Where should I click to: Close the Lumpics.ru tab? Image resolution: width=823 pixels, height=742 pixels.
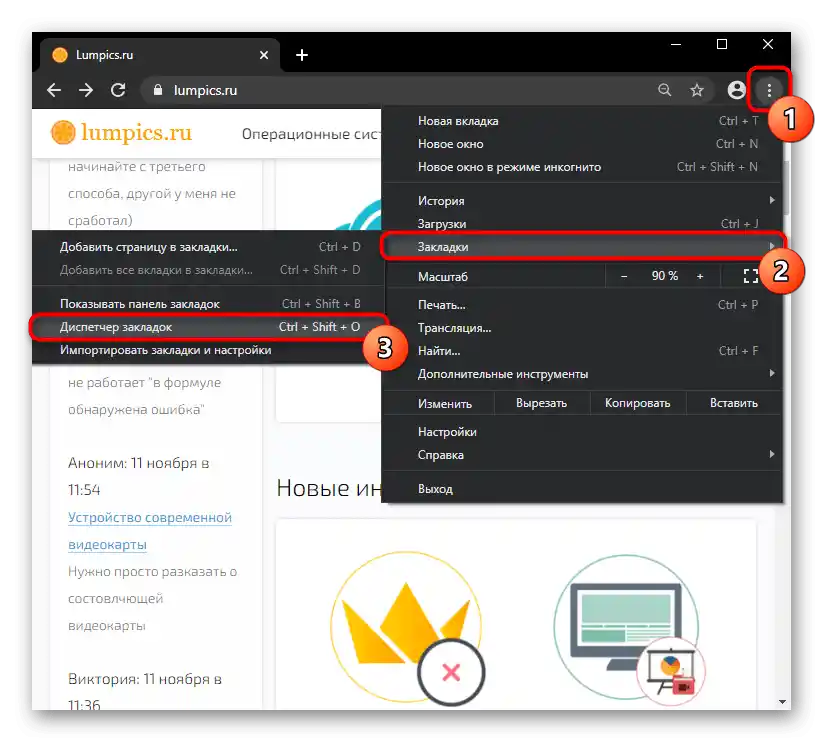264,55
